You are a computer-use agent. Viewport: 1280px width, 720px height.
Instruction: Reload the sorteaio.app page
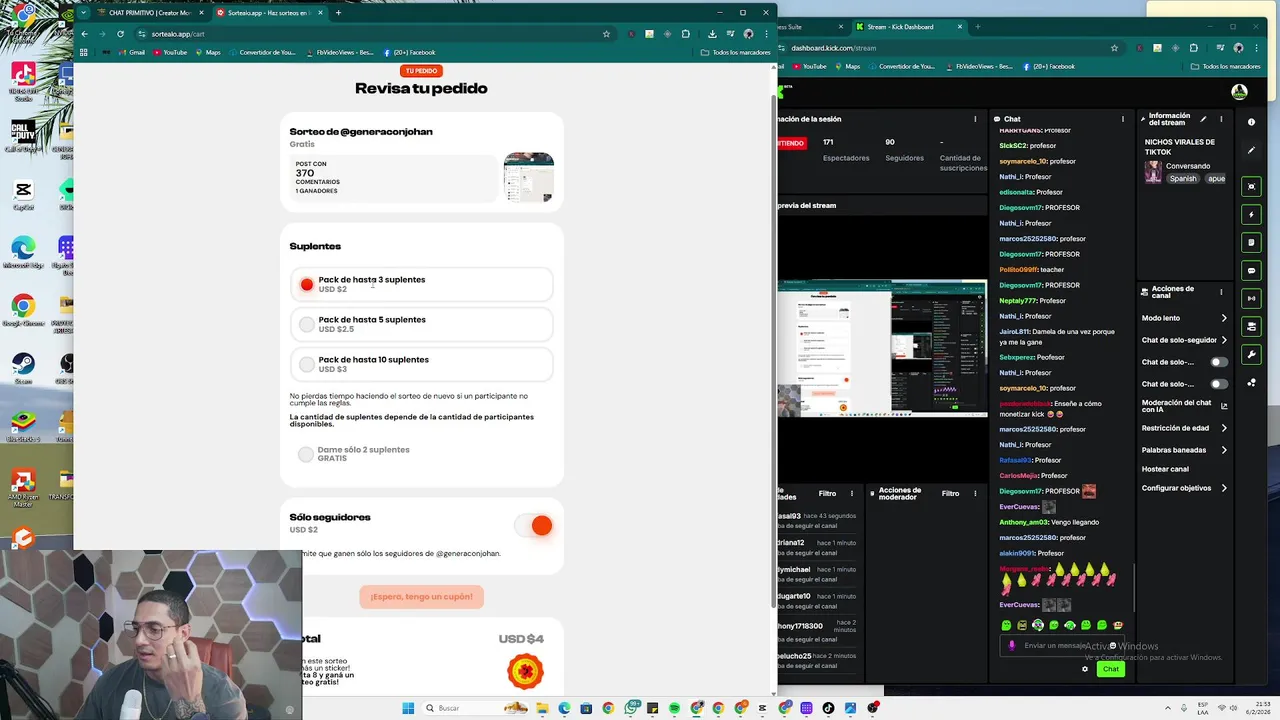click(120, 34)
